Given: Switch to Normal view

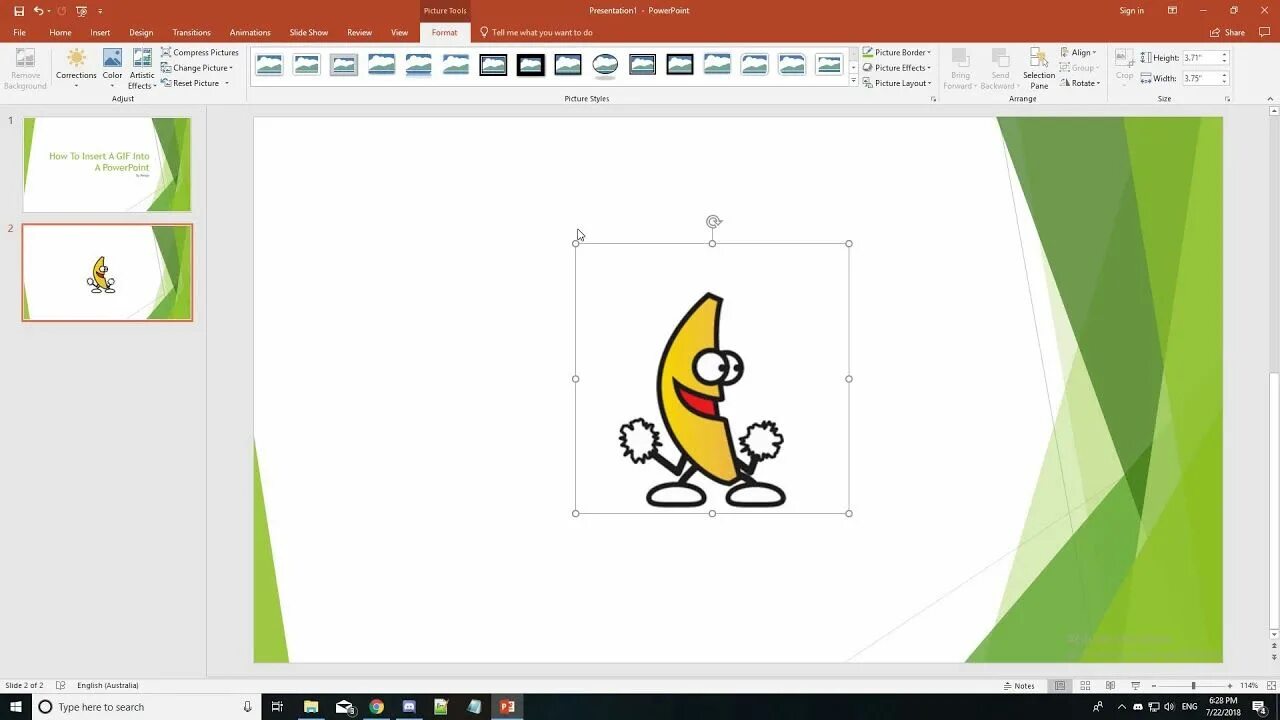Looking at the screenshot, I should [1060, 686].
